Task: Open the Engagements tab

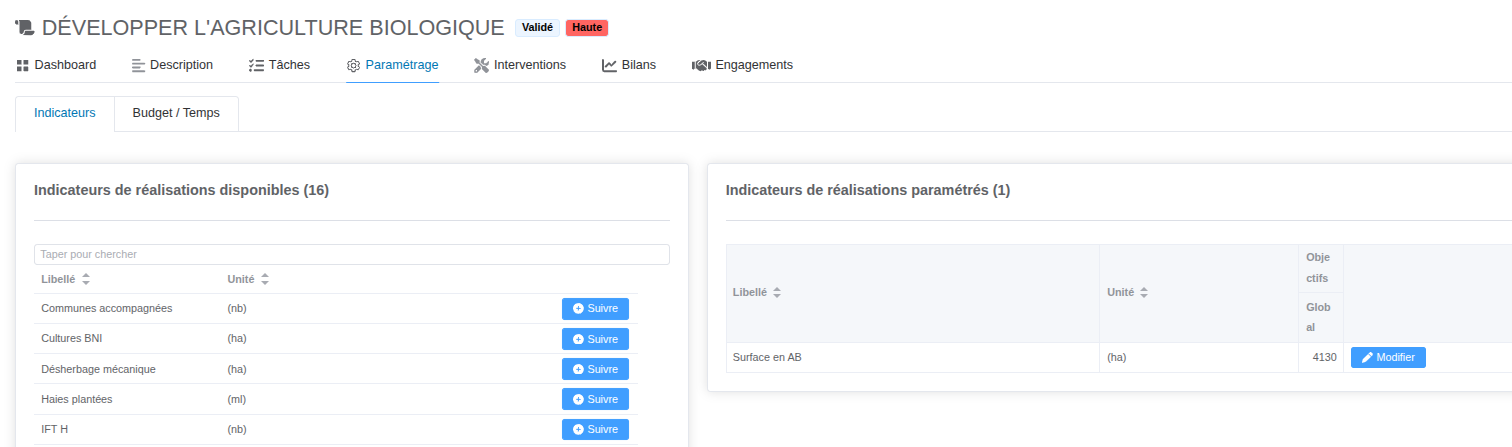Action: tap(742, 65)
